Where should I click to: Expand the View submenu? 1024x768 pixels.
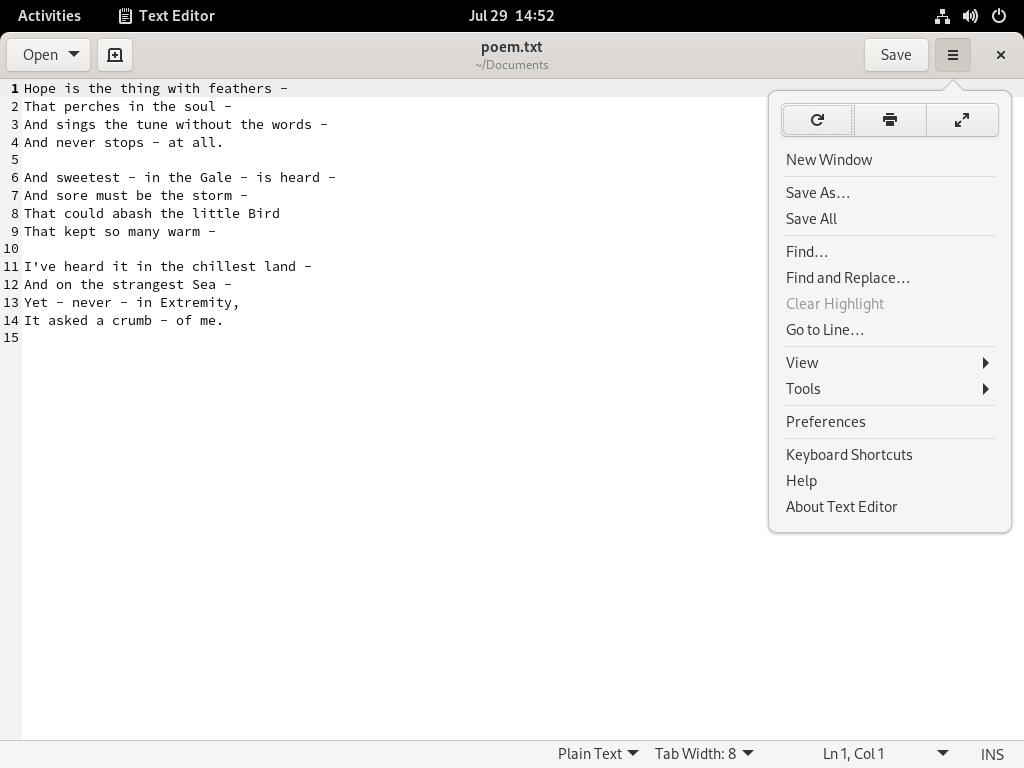[889, 363]
